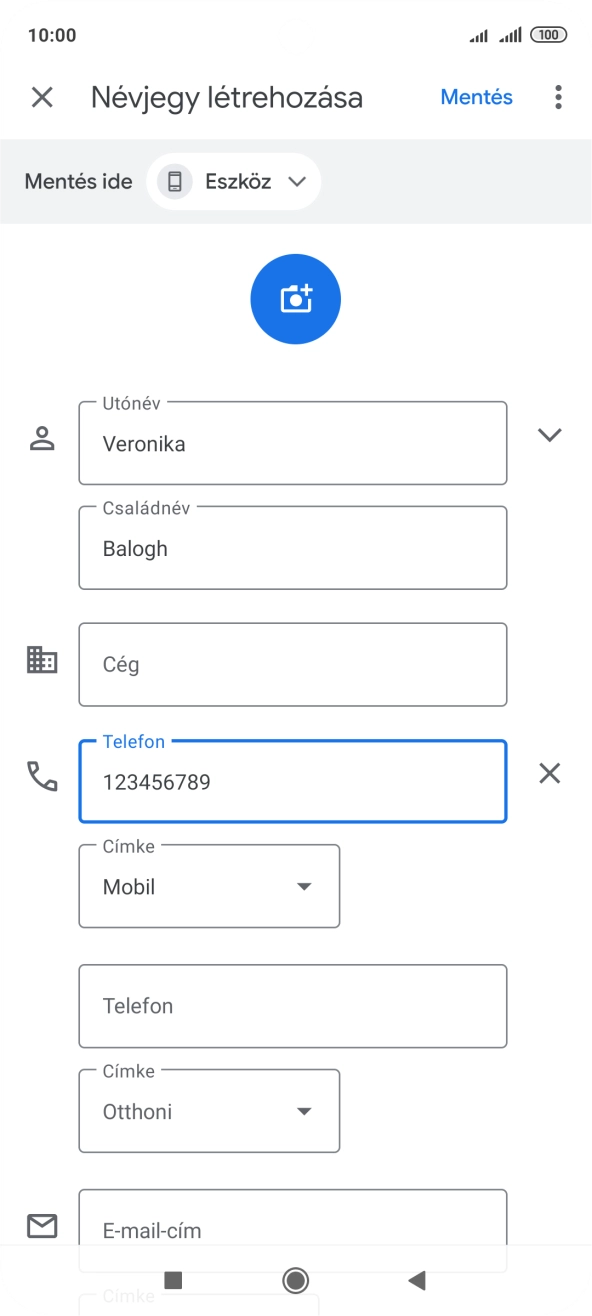Tap the add contact photo camera icon
The width and height of the screenshot is (592, 1316).
pyautogui.click(x=295, y=298)
